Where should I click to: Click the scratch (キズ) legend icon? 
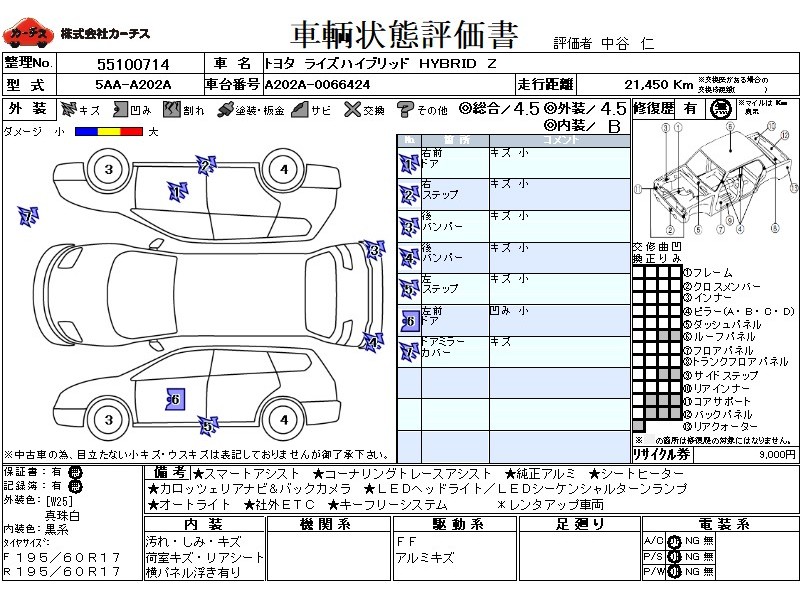point(69,109)
